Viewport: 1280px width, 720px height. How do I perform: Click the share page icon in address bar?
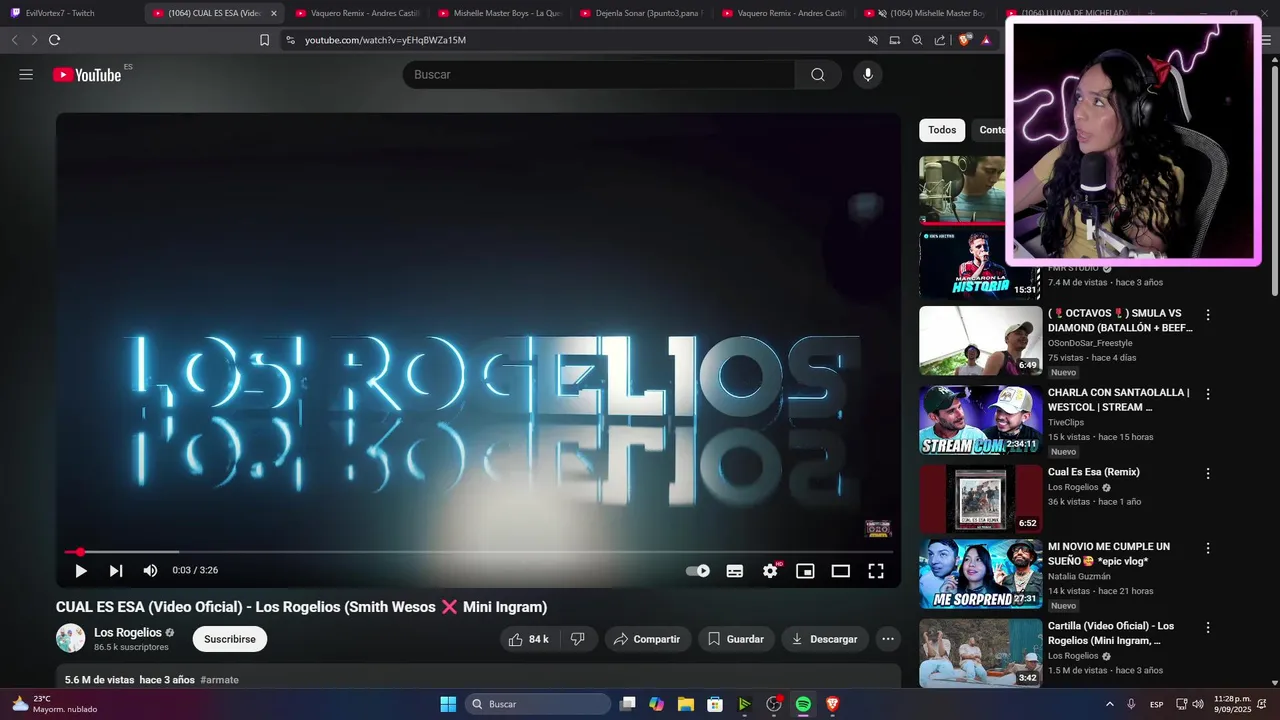940,40
